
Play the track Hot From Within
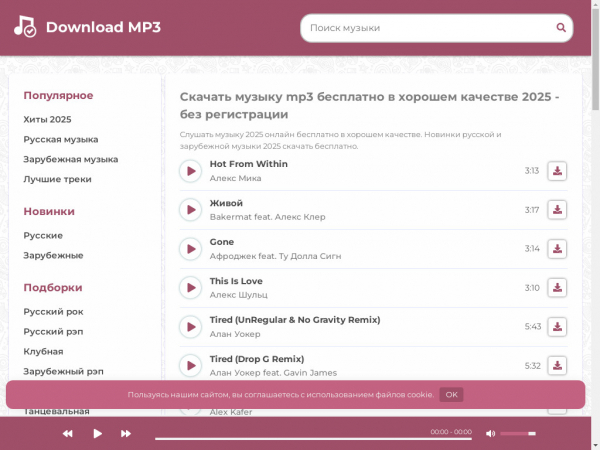click(190, 171)
